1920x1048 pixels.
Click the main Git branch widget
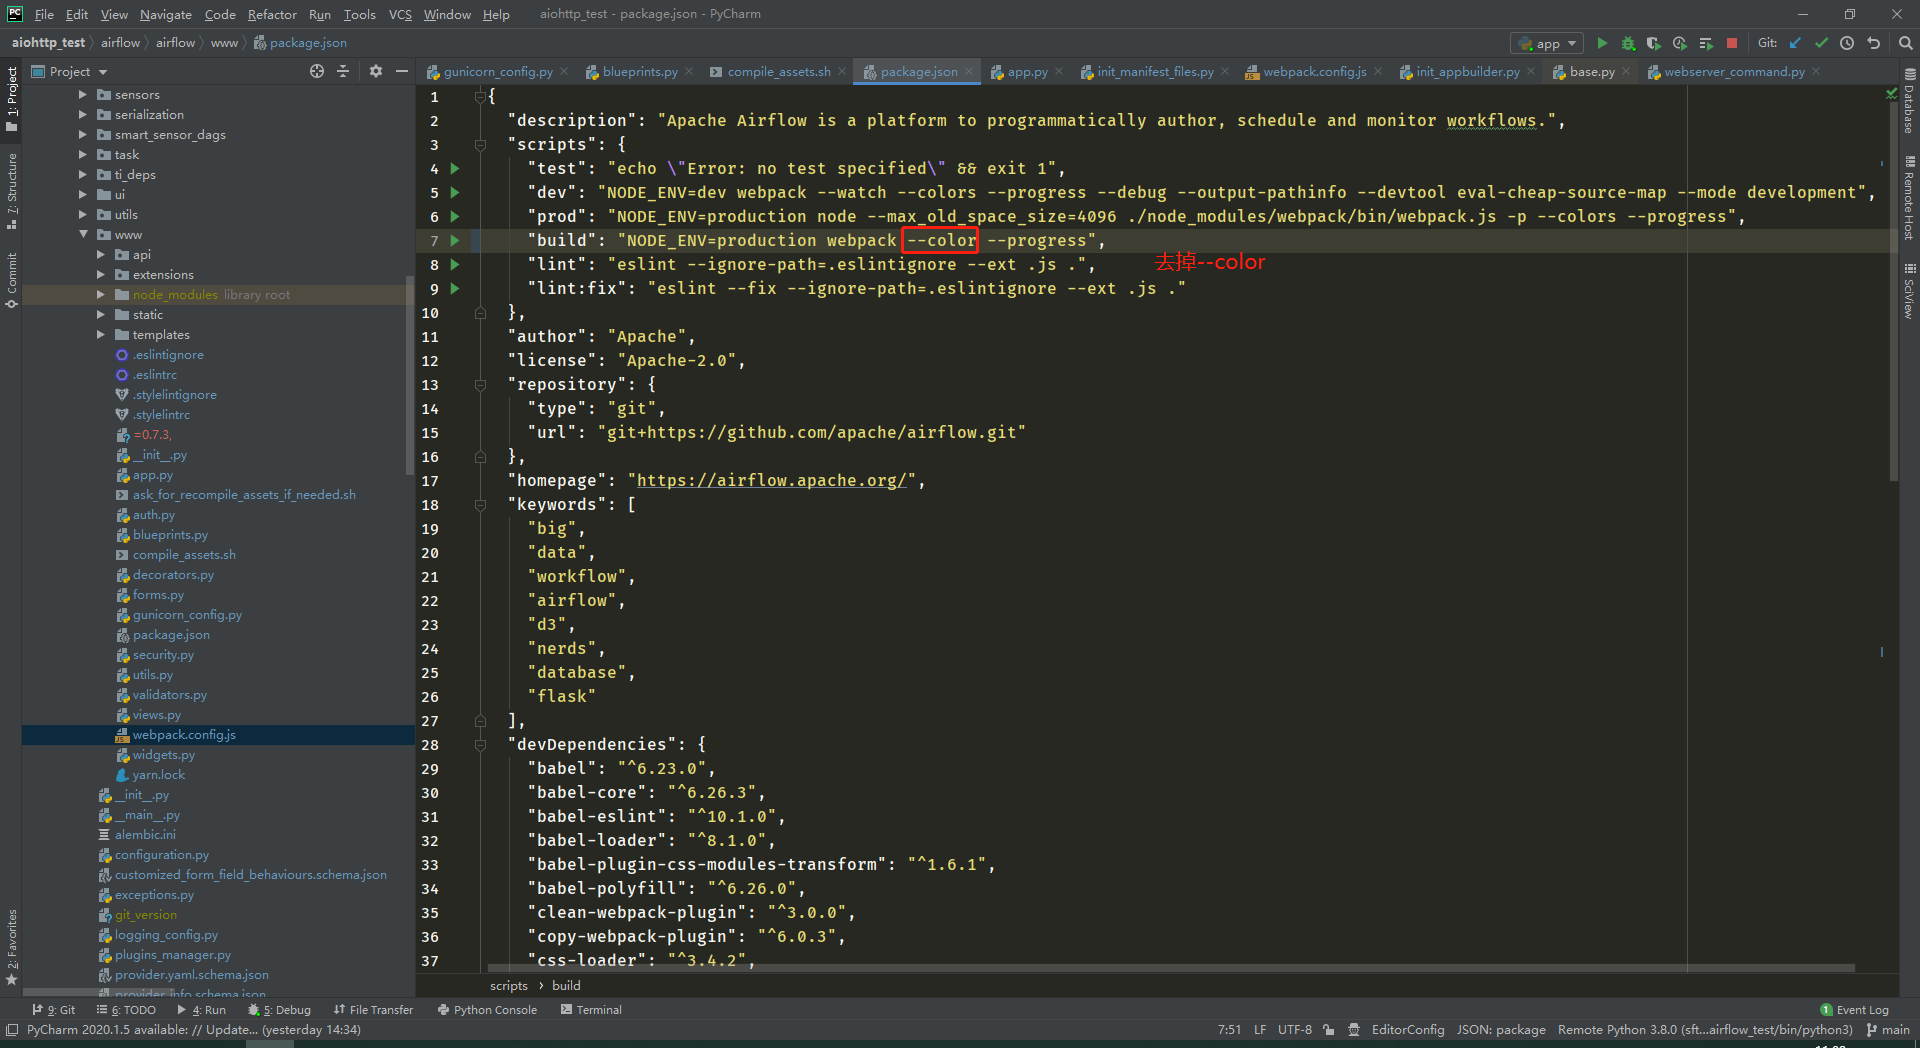tap(1888, 1030)
